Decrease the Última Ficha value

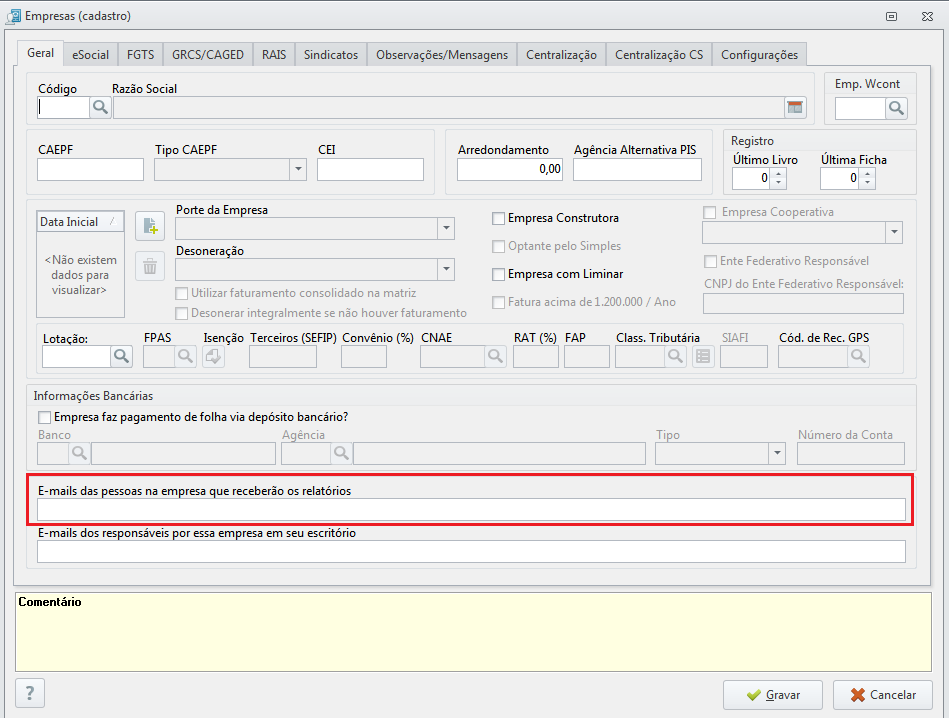click(x=868, y=183)
